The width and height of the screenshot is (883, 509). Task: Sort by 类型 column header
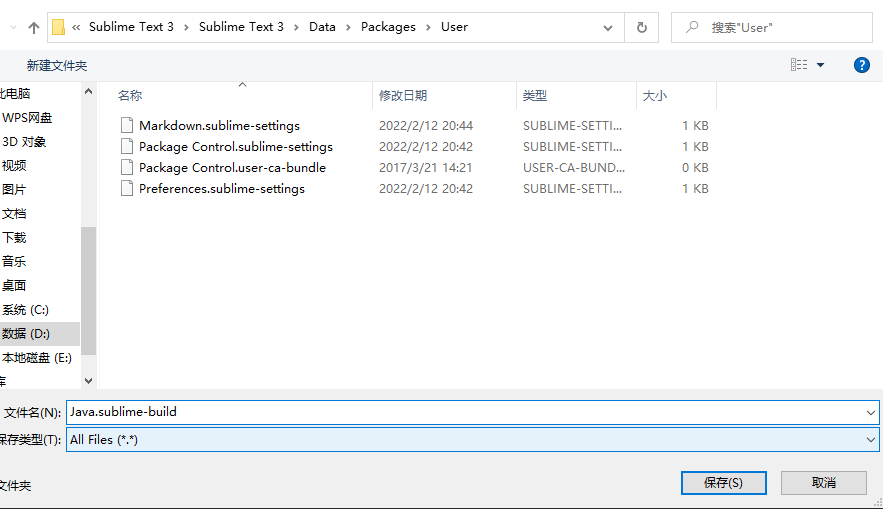coord(534,96)
